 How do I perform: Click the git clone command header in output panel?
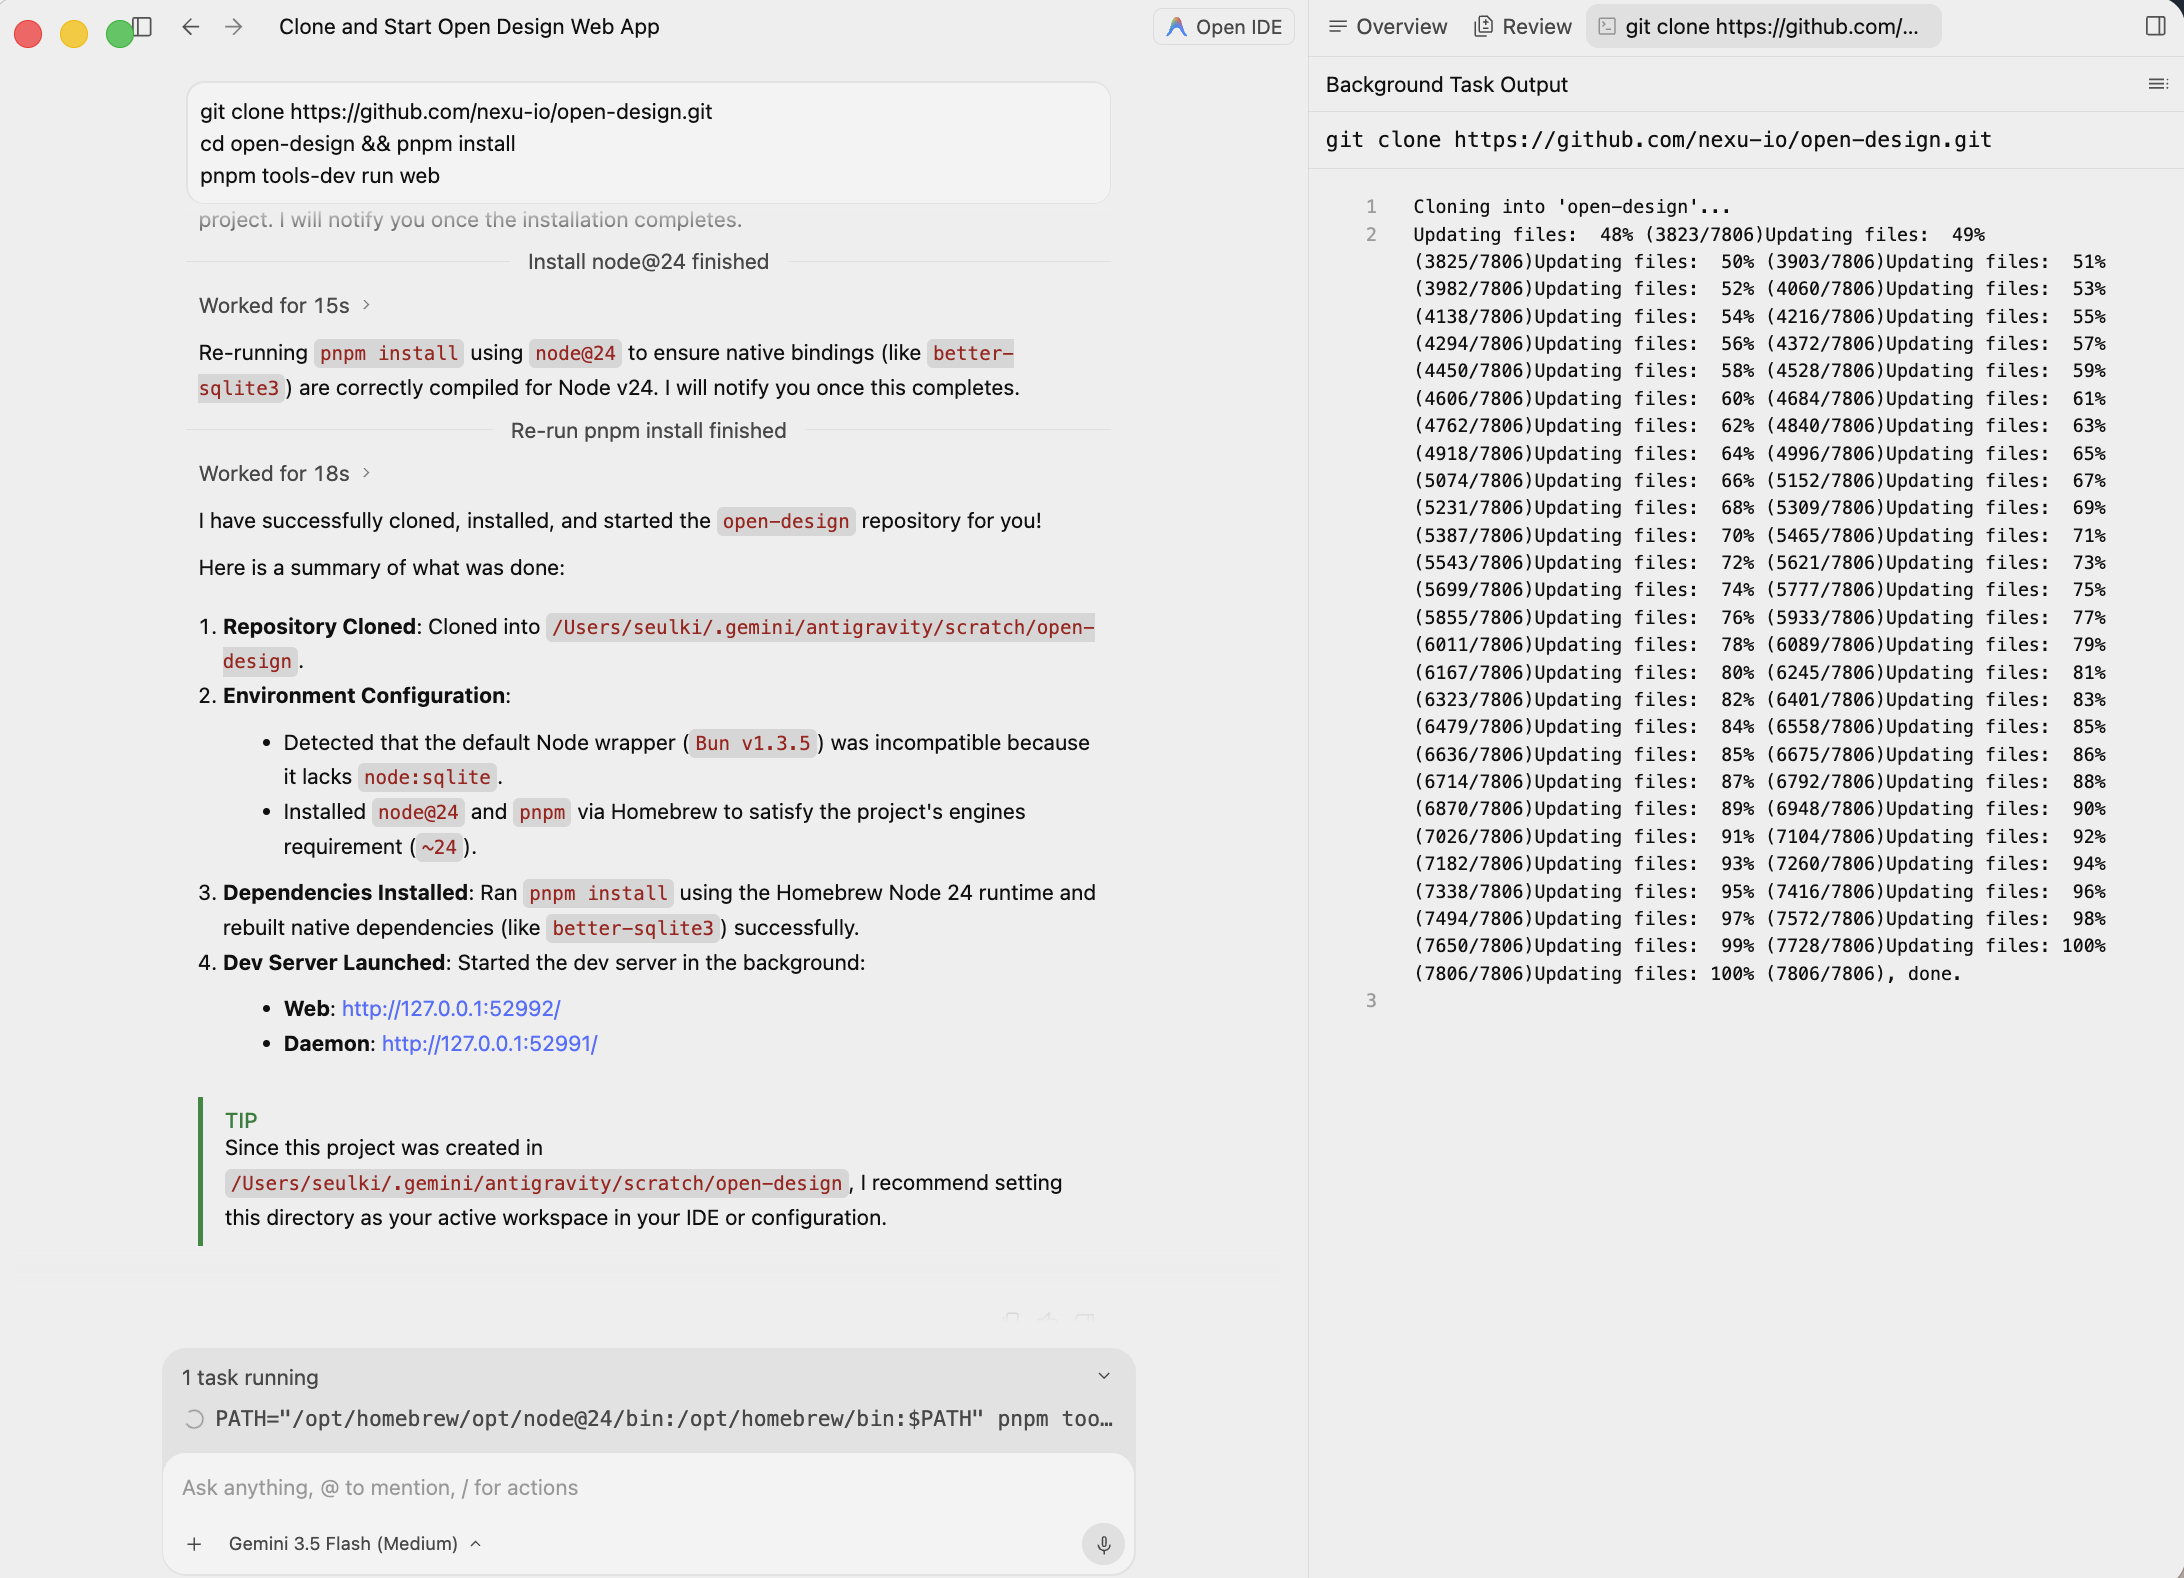(1658, 140)
